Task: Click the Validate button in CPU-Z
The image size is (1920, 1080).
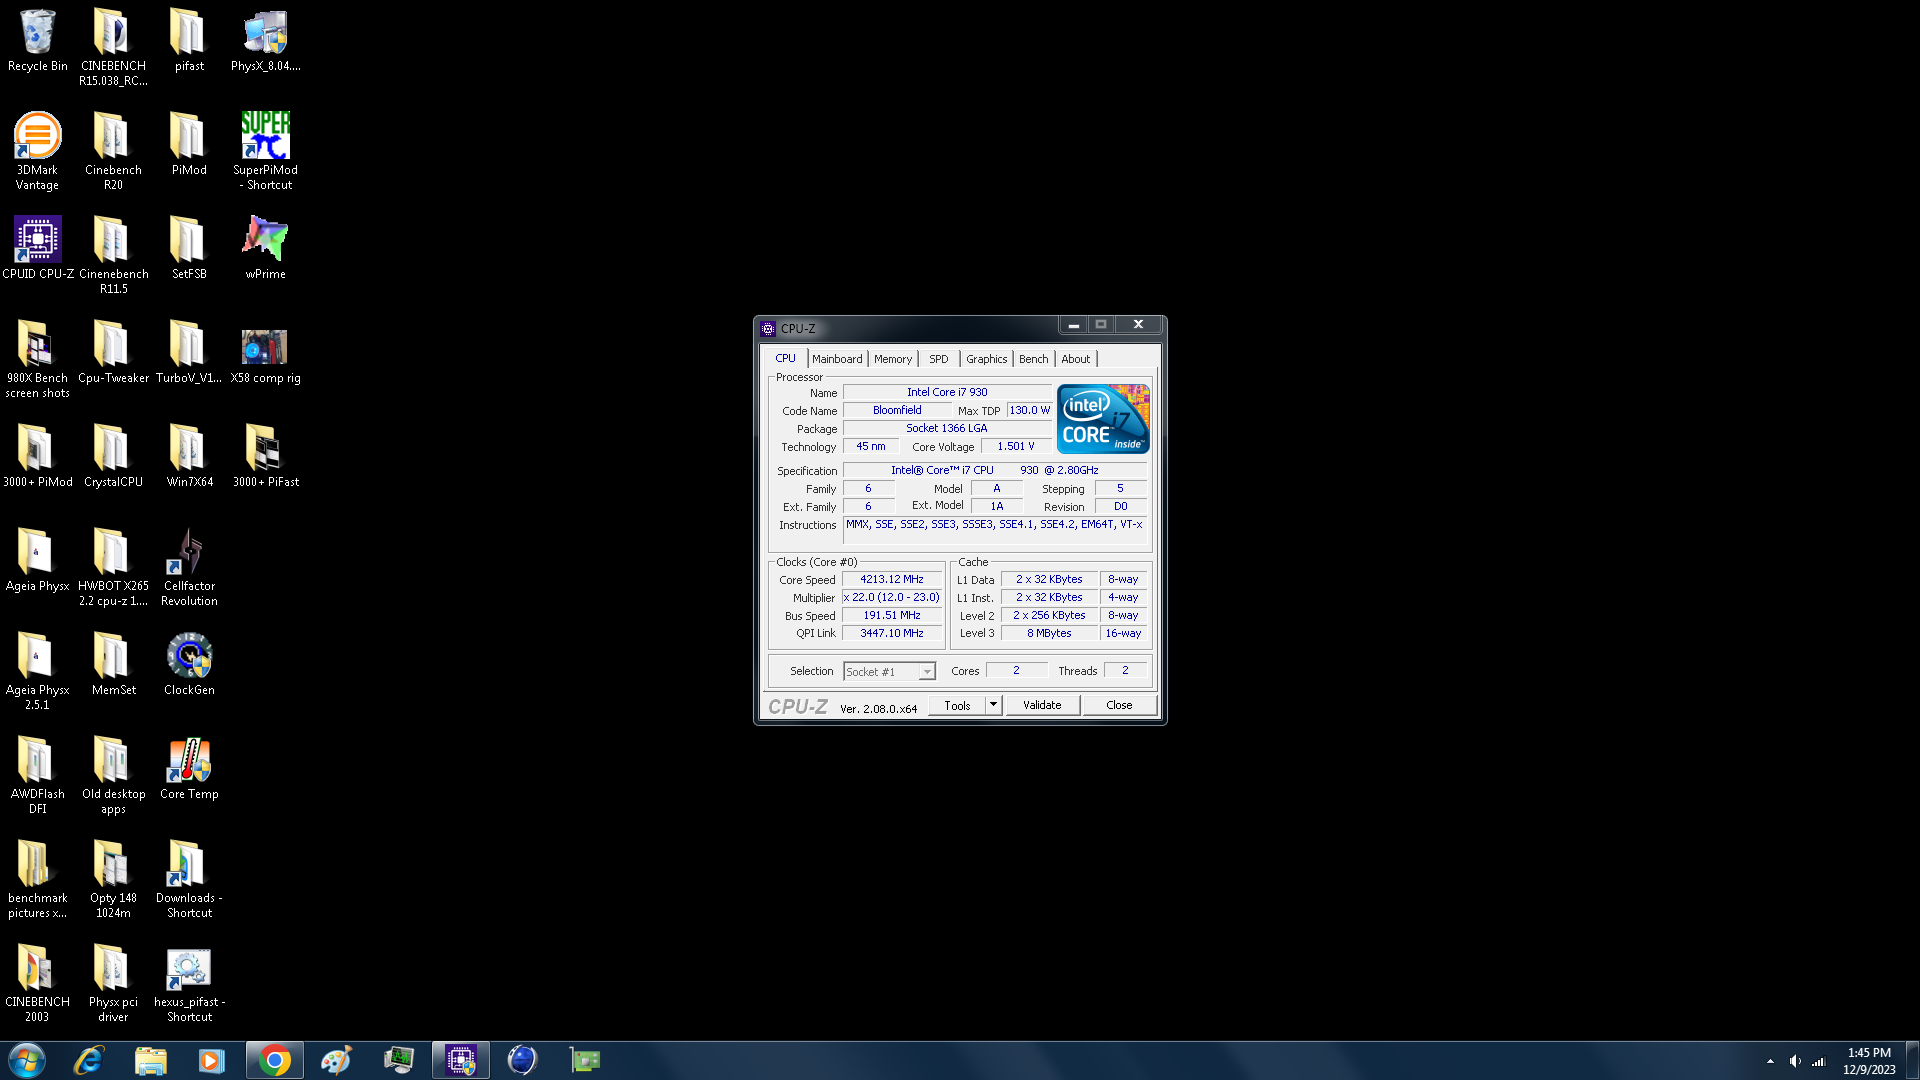Action: tap(1042, 704)
